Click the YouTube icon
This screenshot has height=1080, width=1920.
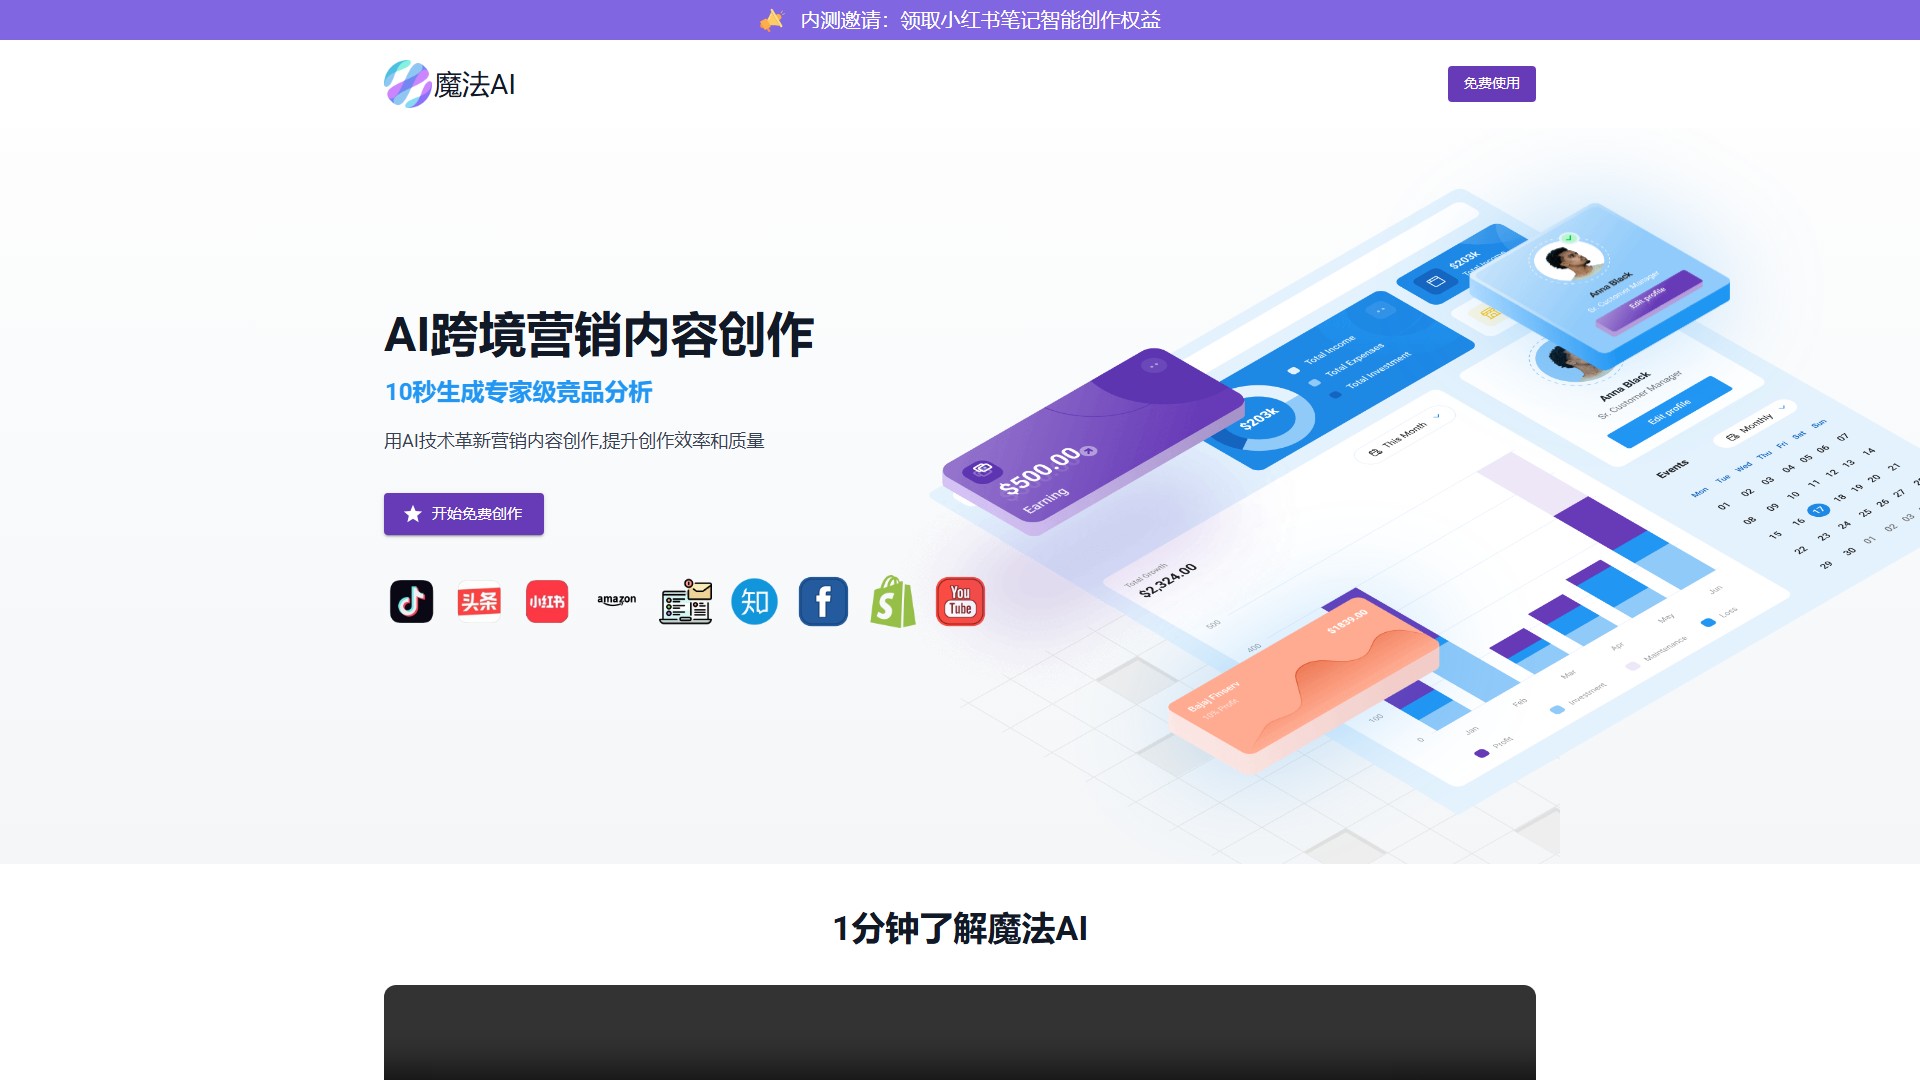pyautogui.click(x=960, y=602)
